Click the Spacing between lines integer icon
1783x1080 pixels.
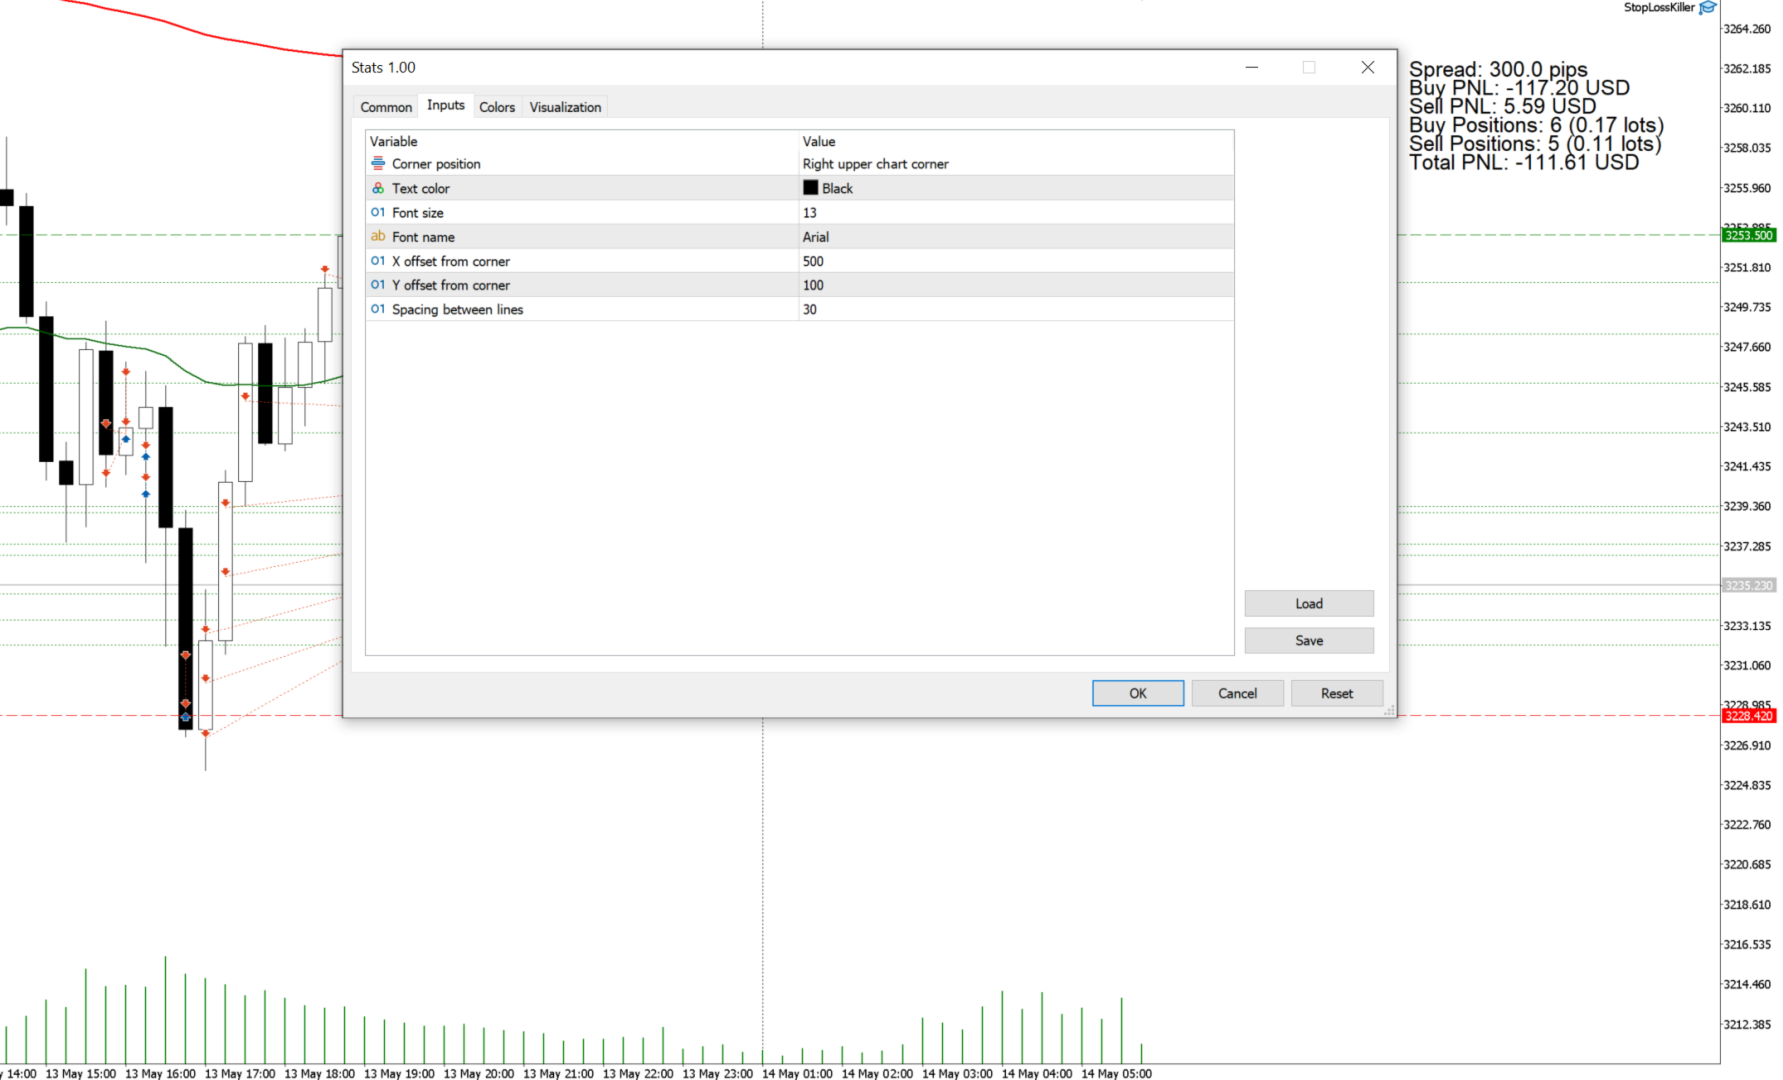[378, 309]
